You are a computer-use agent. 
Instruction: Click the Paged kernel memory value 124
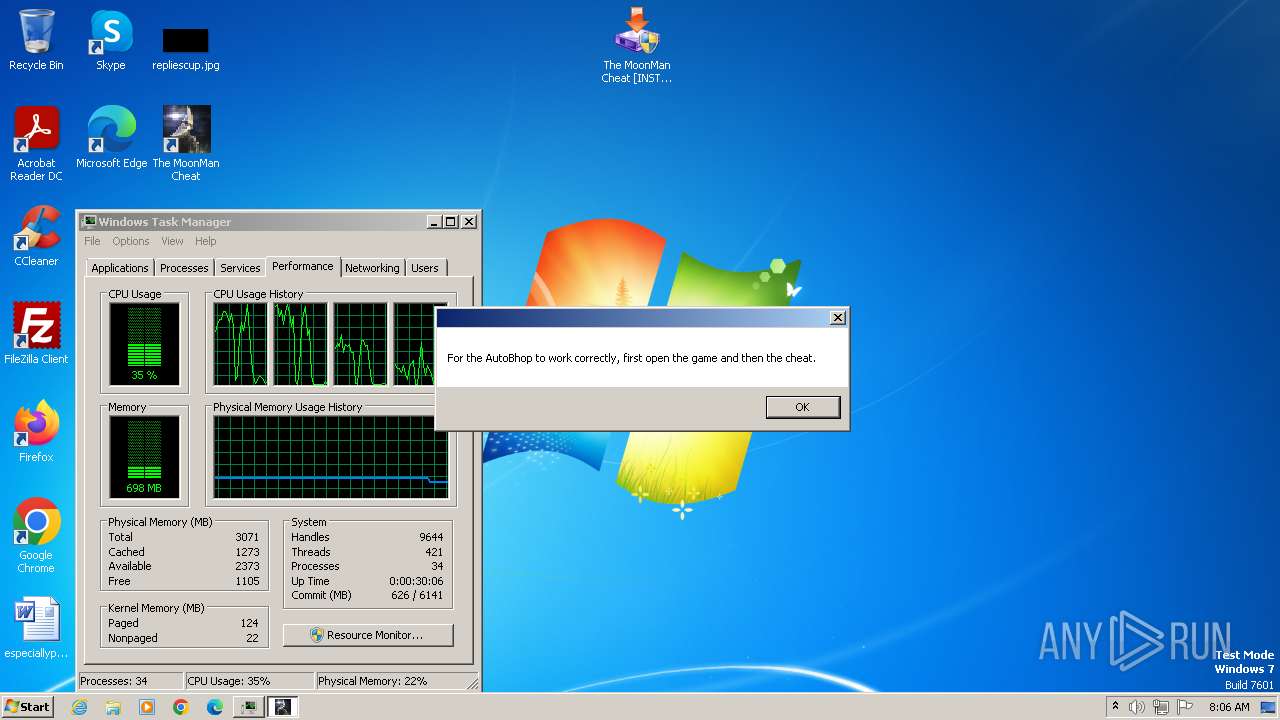point(249,623)
